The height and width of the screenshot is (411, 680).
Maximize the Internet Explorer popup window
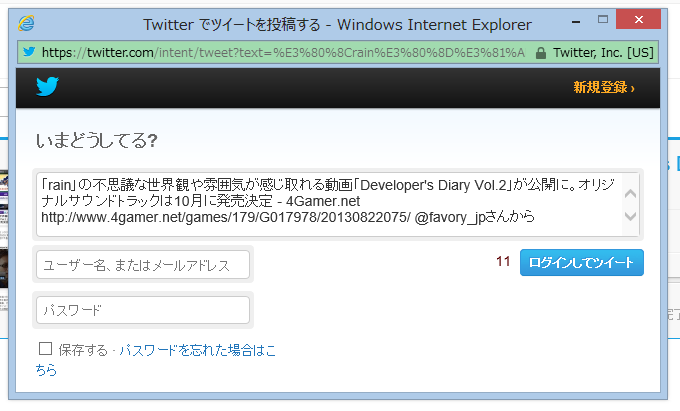point(600,20)
